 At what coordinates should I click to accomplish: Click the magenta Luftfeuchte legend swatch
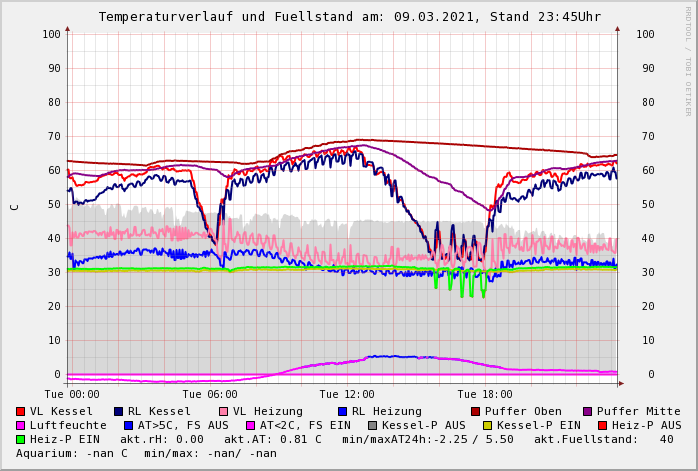(21, 425)
